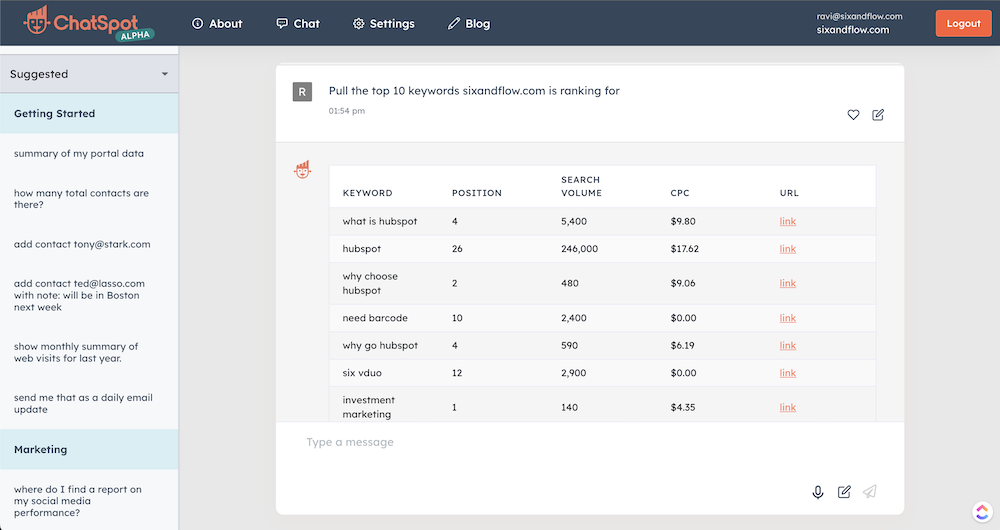Select the 'six vduo' keyword cell

362,372
